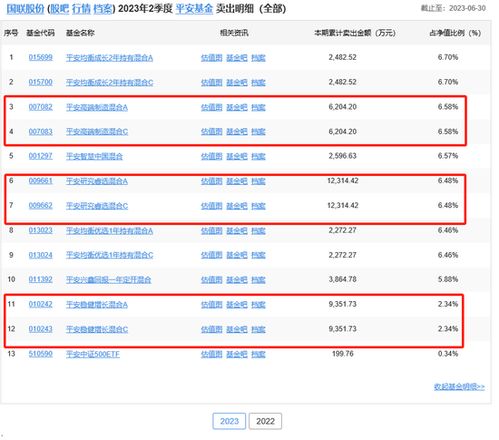Open fund code 010242
Viewport: 499px width, 440px height.
(x=41, y=304)
